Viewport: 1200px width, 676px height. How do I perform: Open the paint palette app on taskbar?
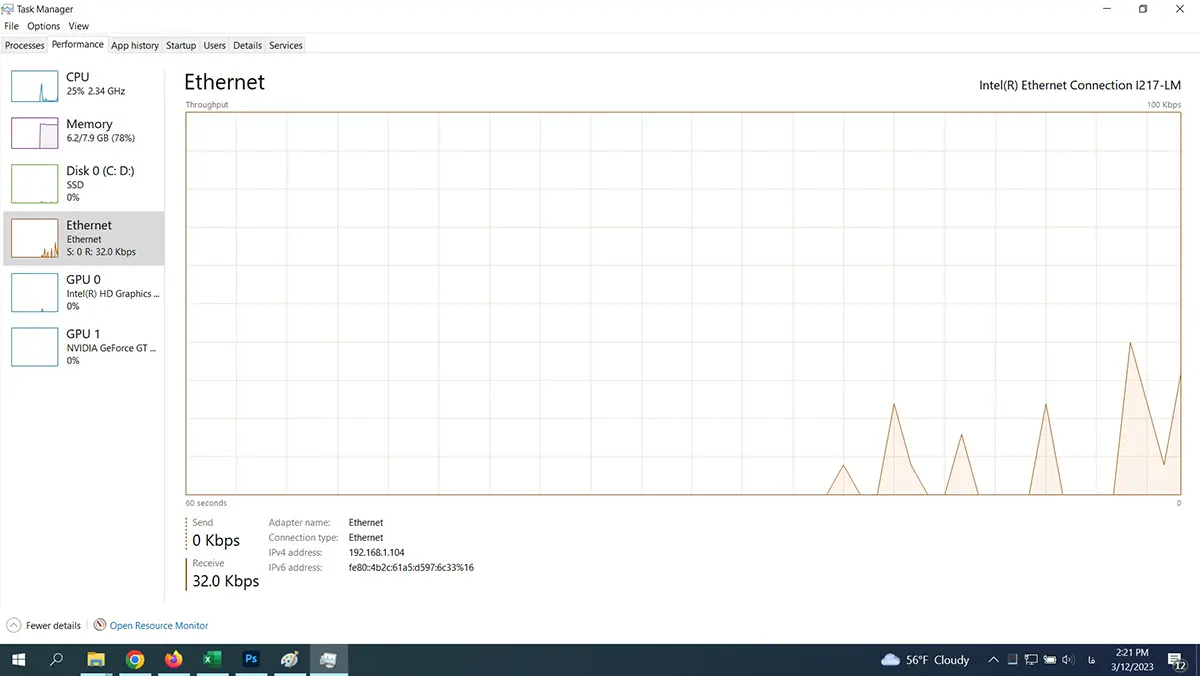pyautogui.click(x=289, y=660)
